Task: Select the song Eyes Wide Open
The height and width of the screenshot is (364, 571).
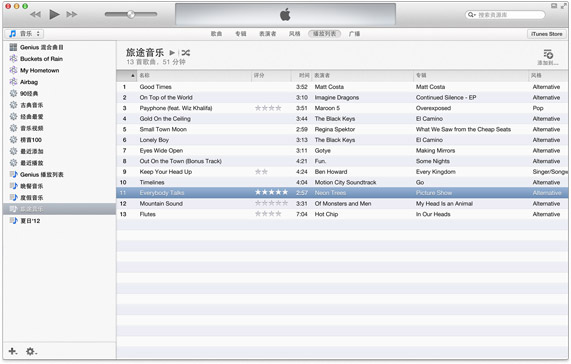Action: 161,151
